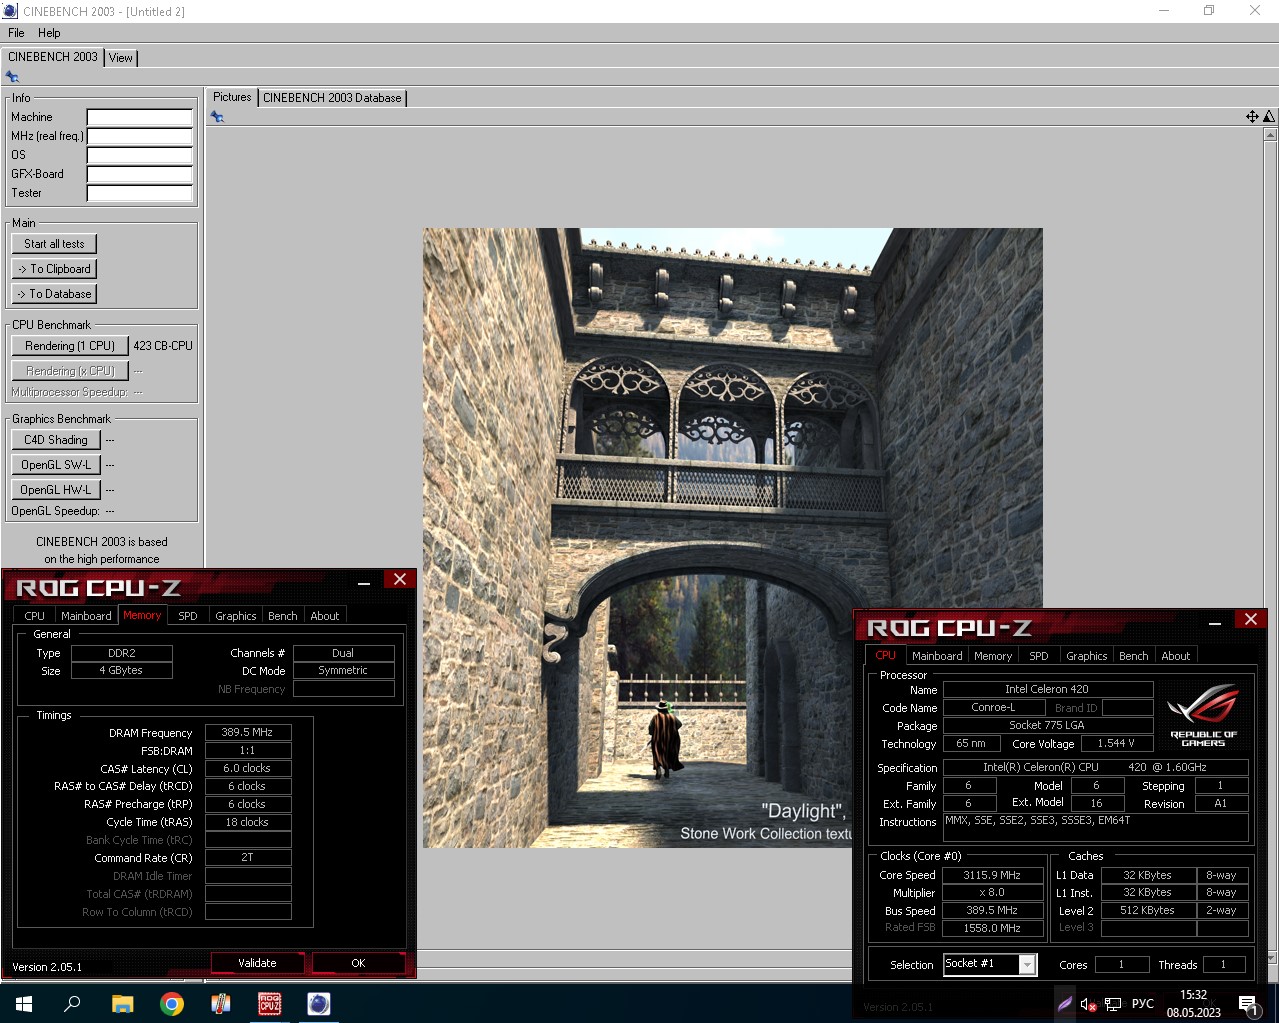Click the network tray icon
The width and height of the screenshot is (1279, 1023).
click(1112, 1004)
